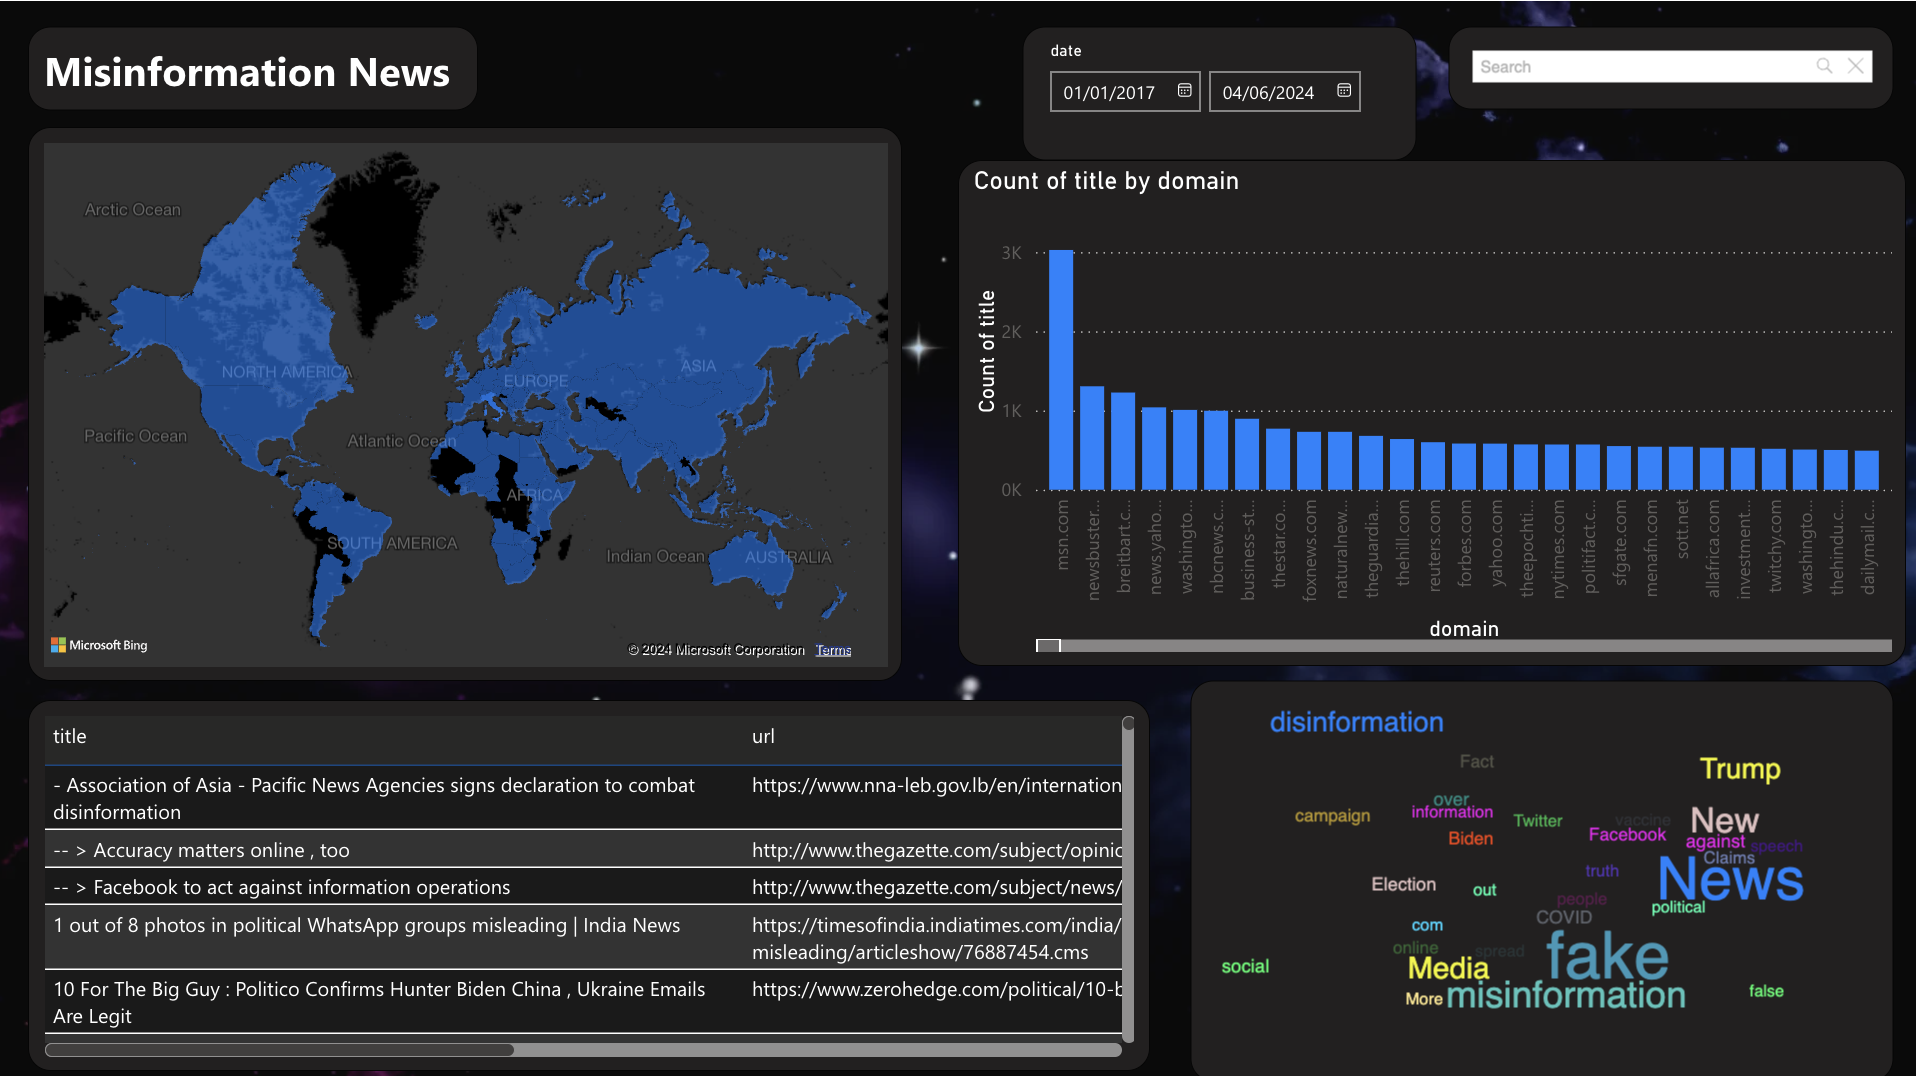Click 'fake' in the word cloud
This screenshot has width=1916, height=1076.
point(1607,955)
